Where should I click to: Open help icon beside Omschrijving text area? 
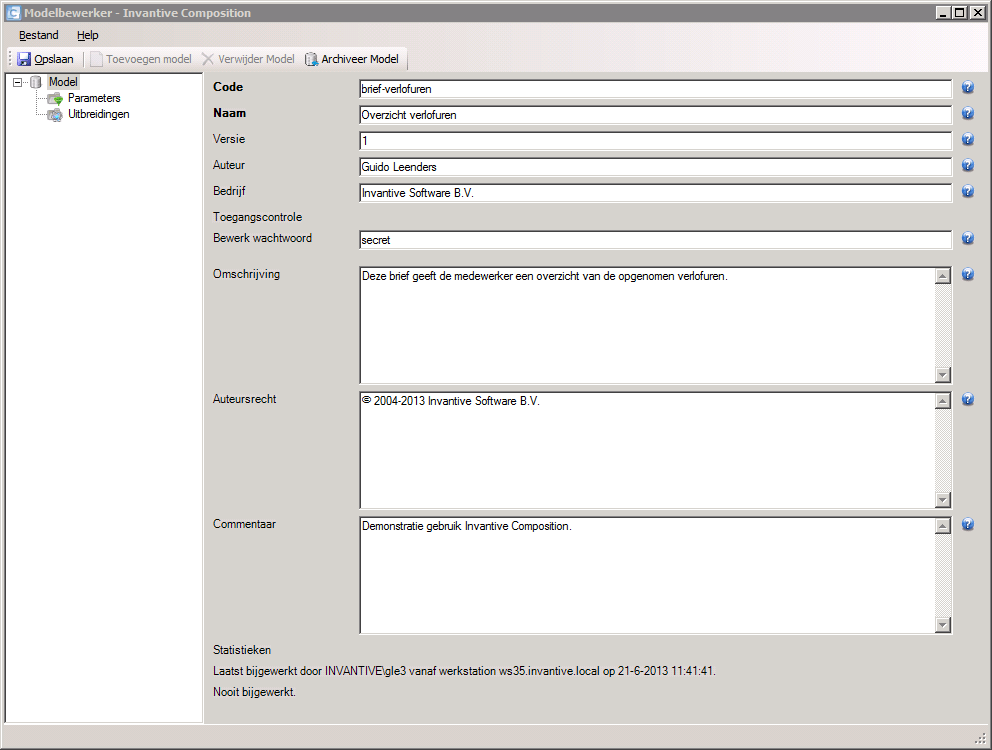pyautogui.click(x=968, y=274)
